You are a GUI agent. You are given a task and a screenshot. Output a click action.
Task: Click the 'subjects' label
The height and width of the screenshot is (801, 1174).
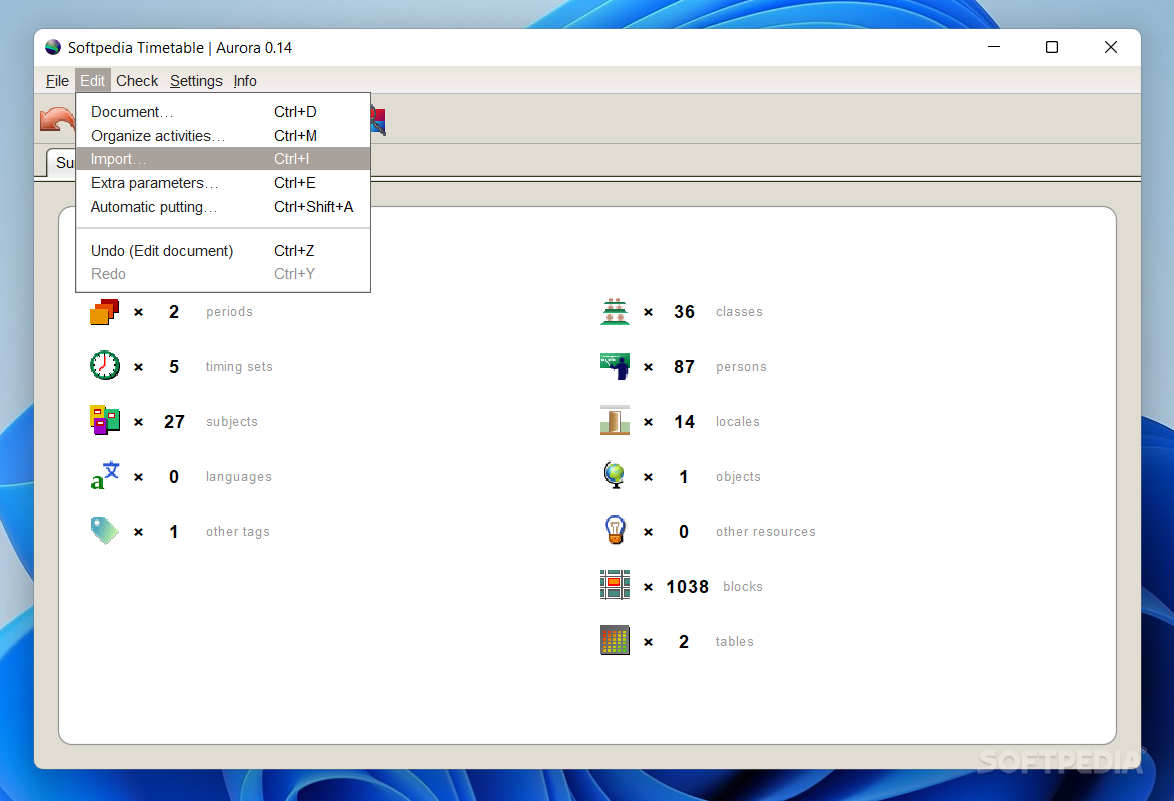[x=231, y=421]
